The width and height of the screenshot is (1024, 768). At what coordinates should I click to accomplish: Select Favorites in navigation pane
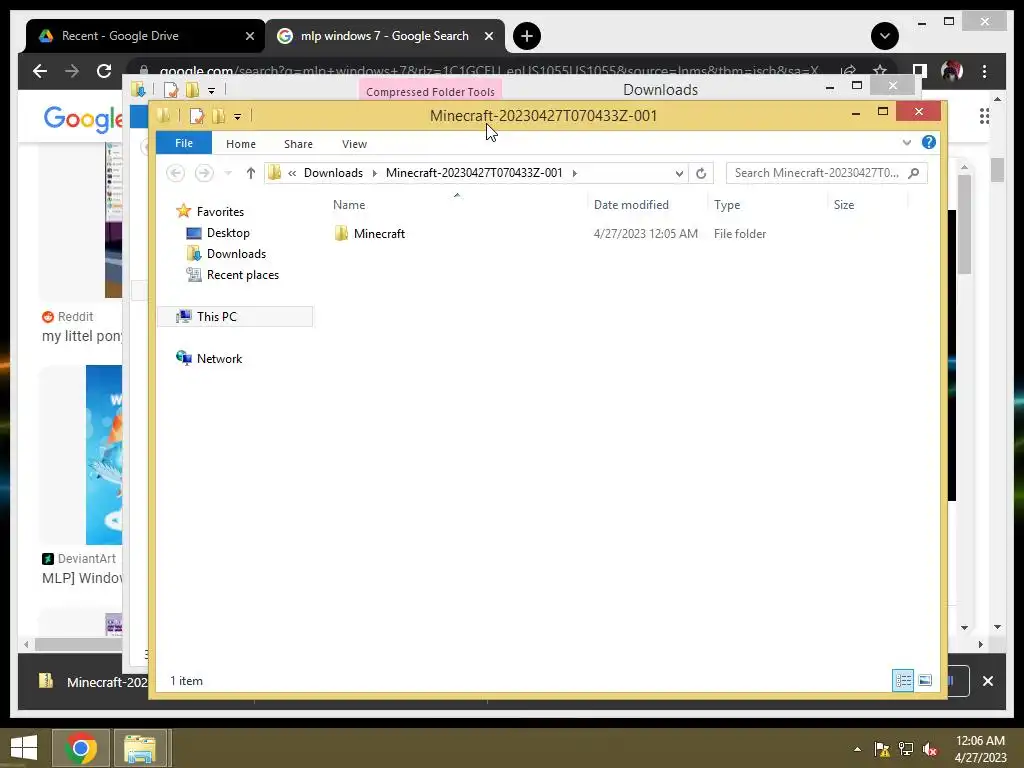point(220,212)
